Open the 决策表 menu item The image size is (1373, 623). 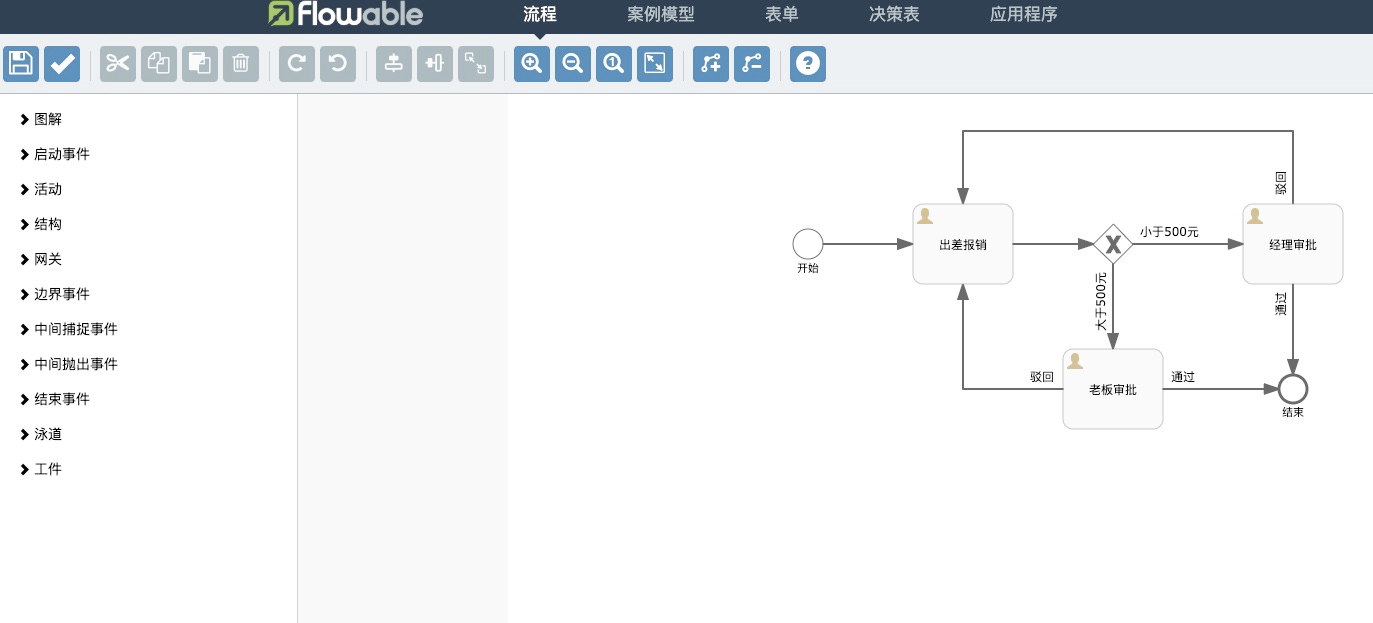pos(892,14)
